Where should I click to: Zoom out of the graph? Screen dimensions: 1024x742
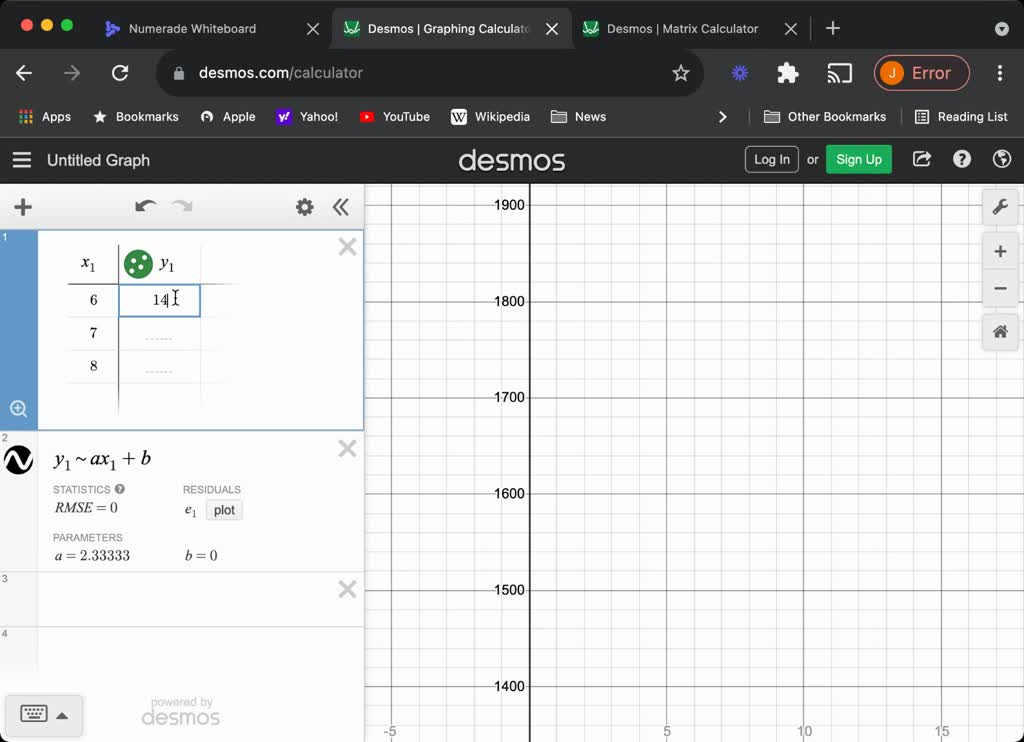tap(999, 289)
